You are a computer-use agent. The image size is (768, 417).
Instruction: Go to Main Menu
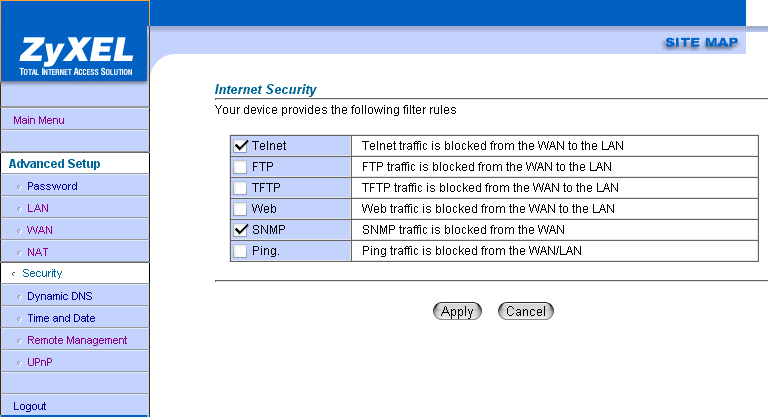tap(39, 120)
